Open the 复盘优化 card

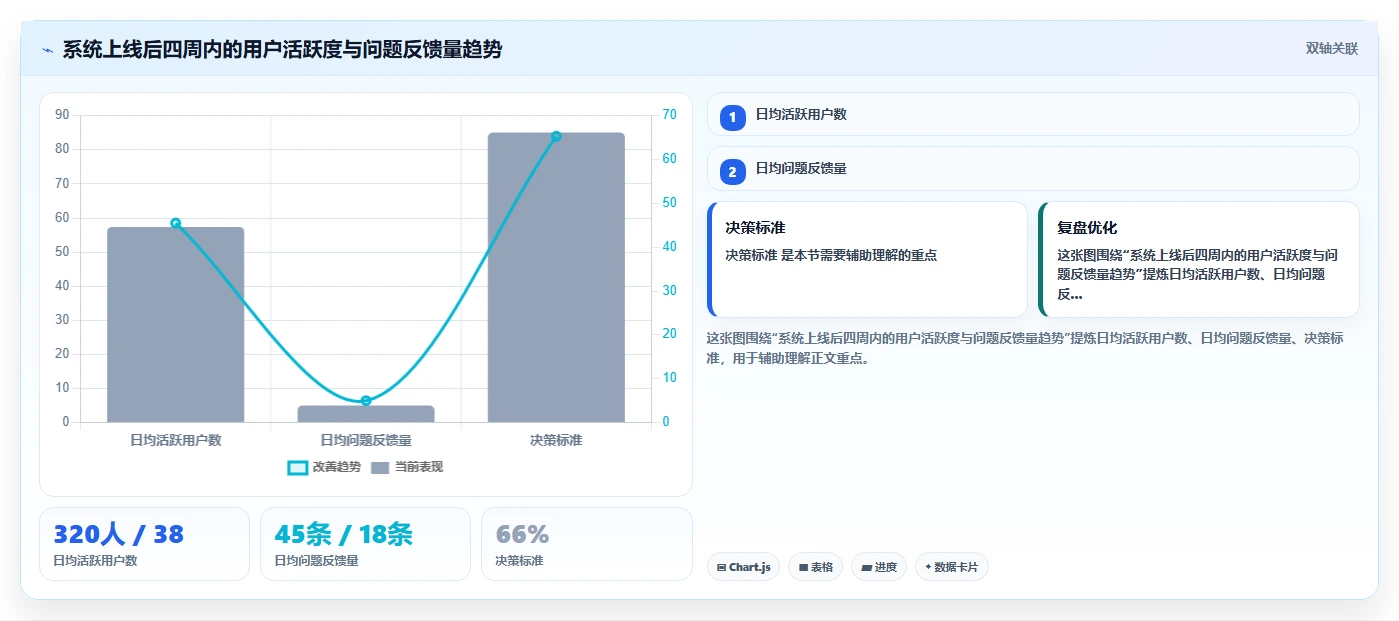point(1199,259)
